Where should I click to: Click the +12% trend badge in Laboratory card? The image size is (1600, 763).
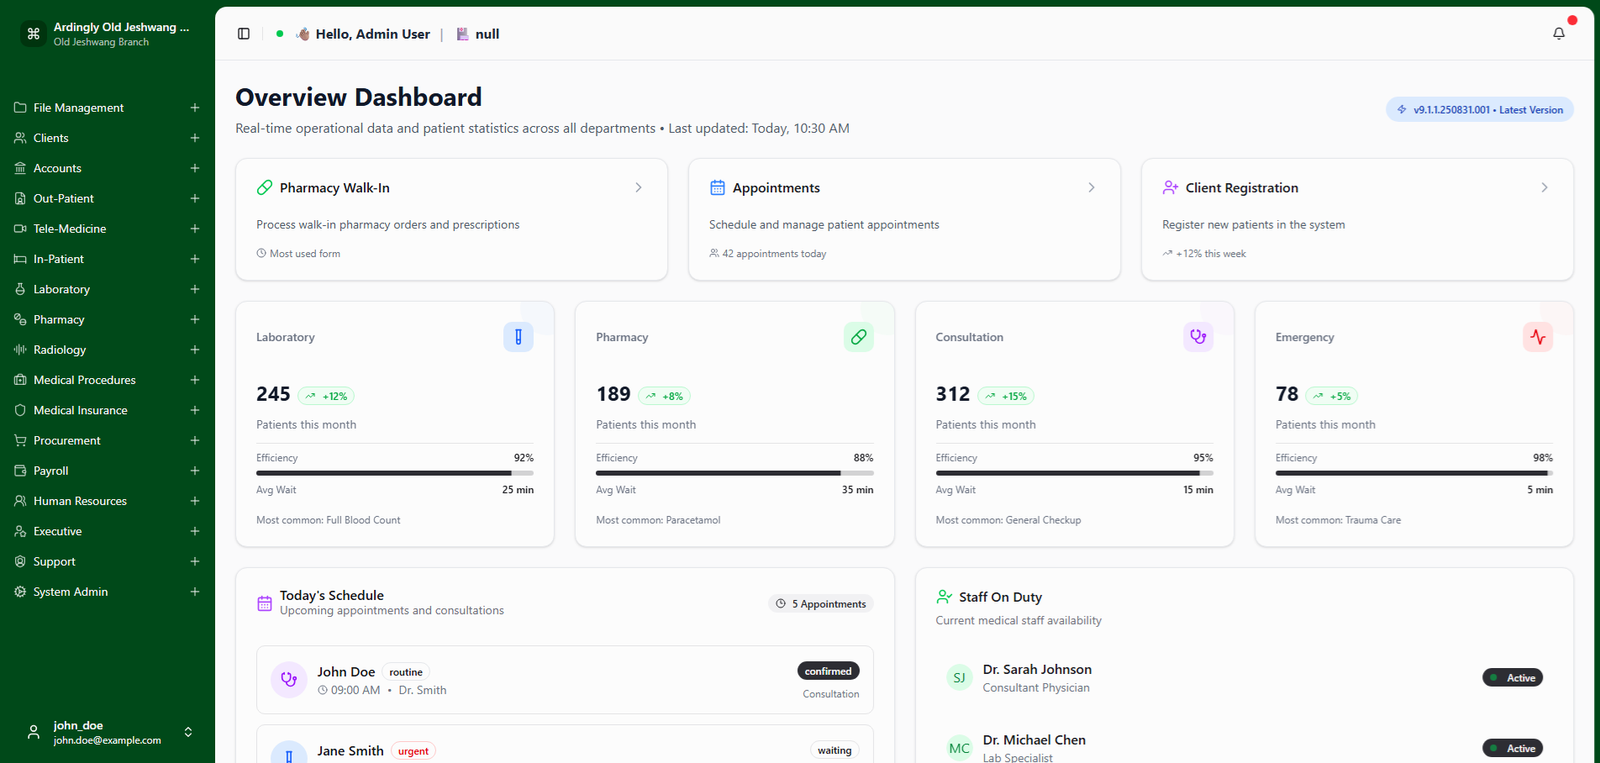pyautogui.click(x=326, y=396)
